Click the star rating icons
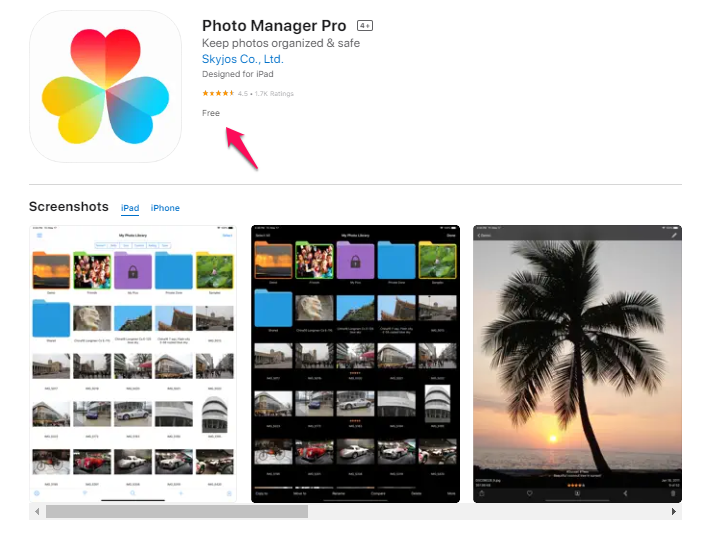 click(218, 93)
